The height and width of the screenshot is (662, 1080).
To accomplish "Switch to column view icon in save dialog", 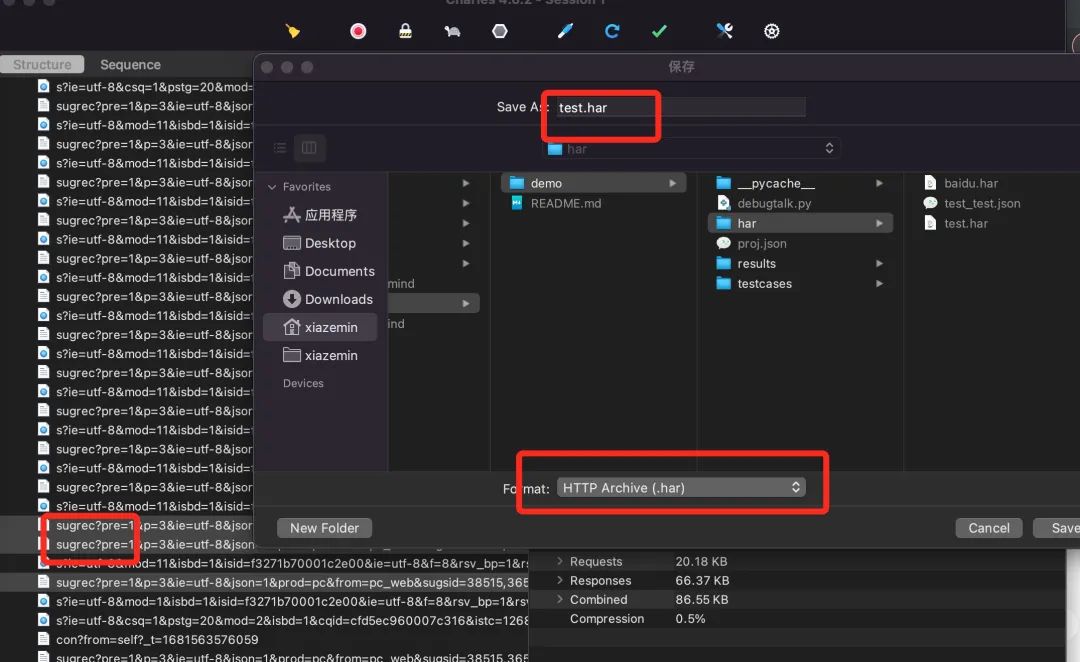I will [x=309, y=147].
